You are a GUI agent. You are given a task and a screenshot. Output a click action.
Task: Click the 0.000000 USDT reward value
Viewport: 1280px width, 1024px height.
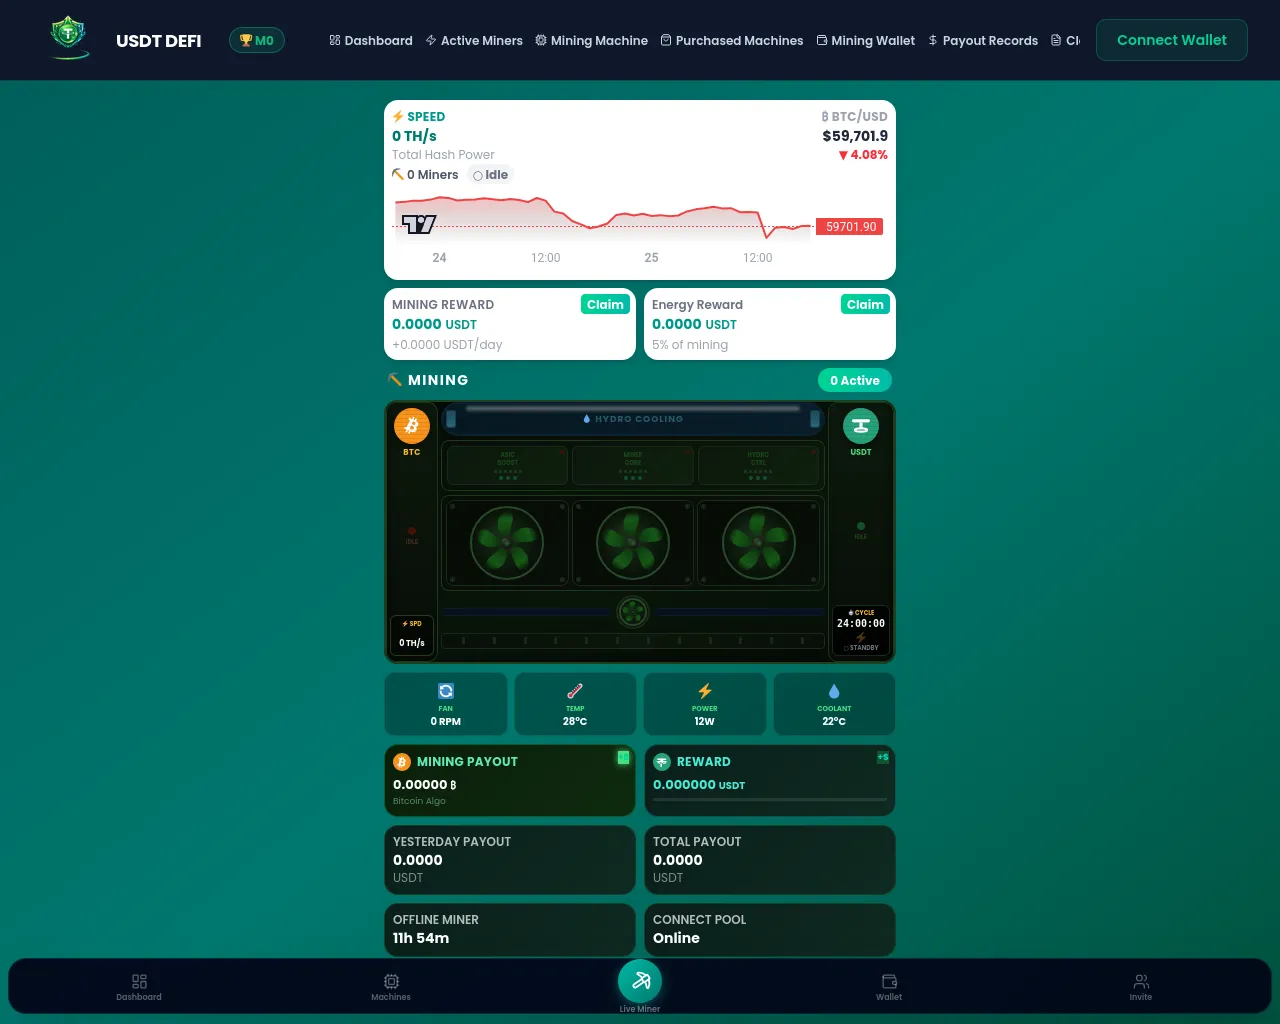[699, 785]
